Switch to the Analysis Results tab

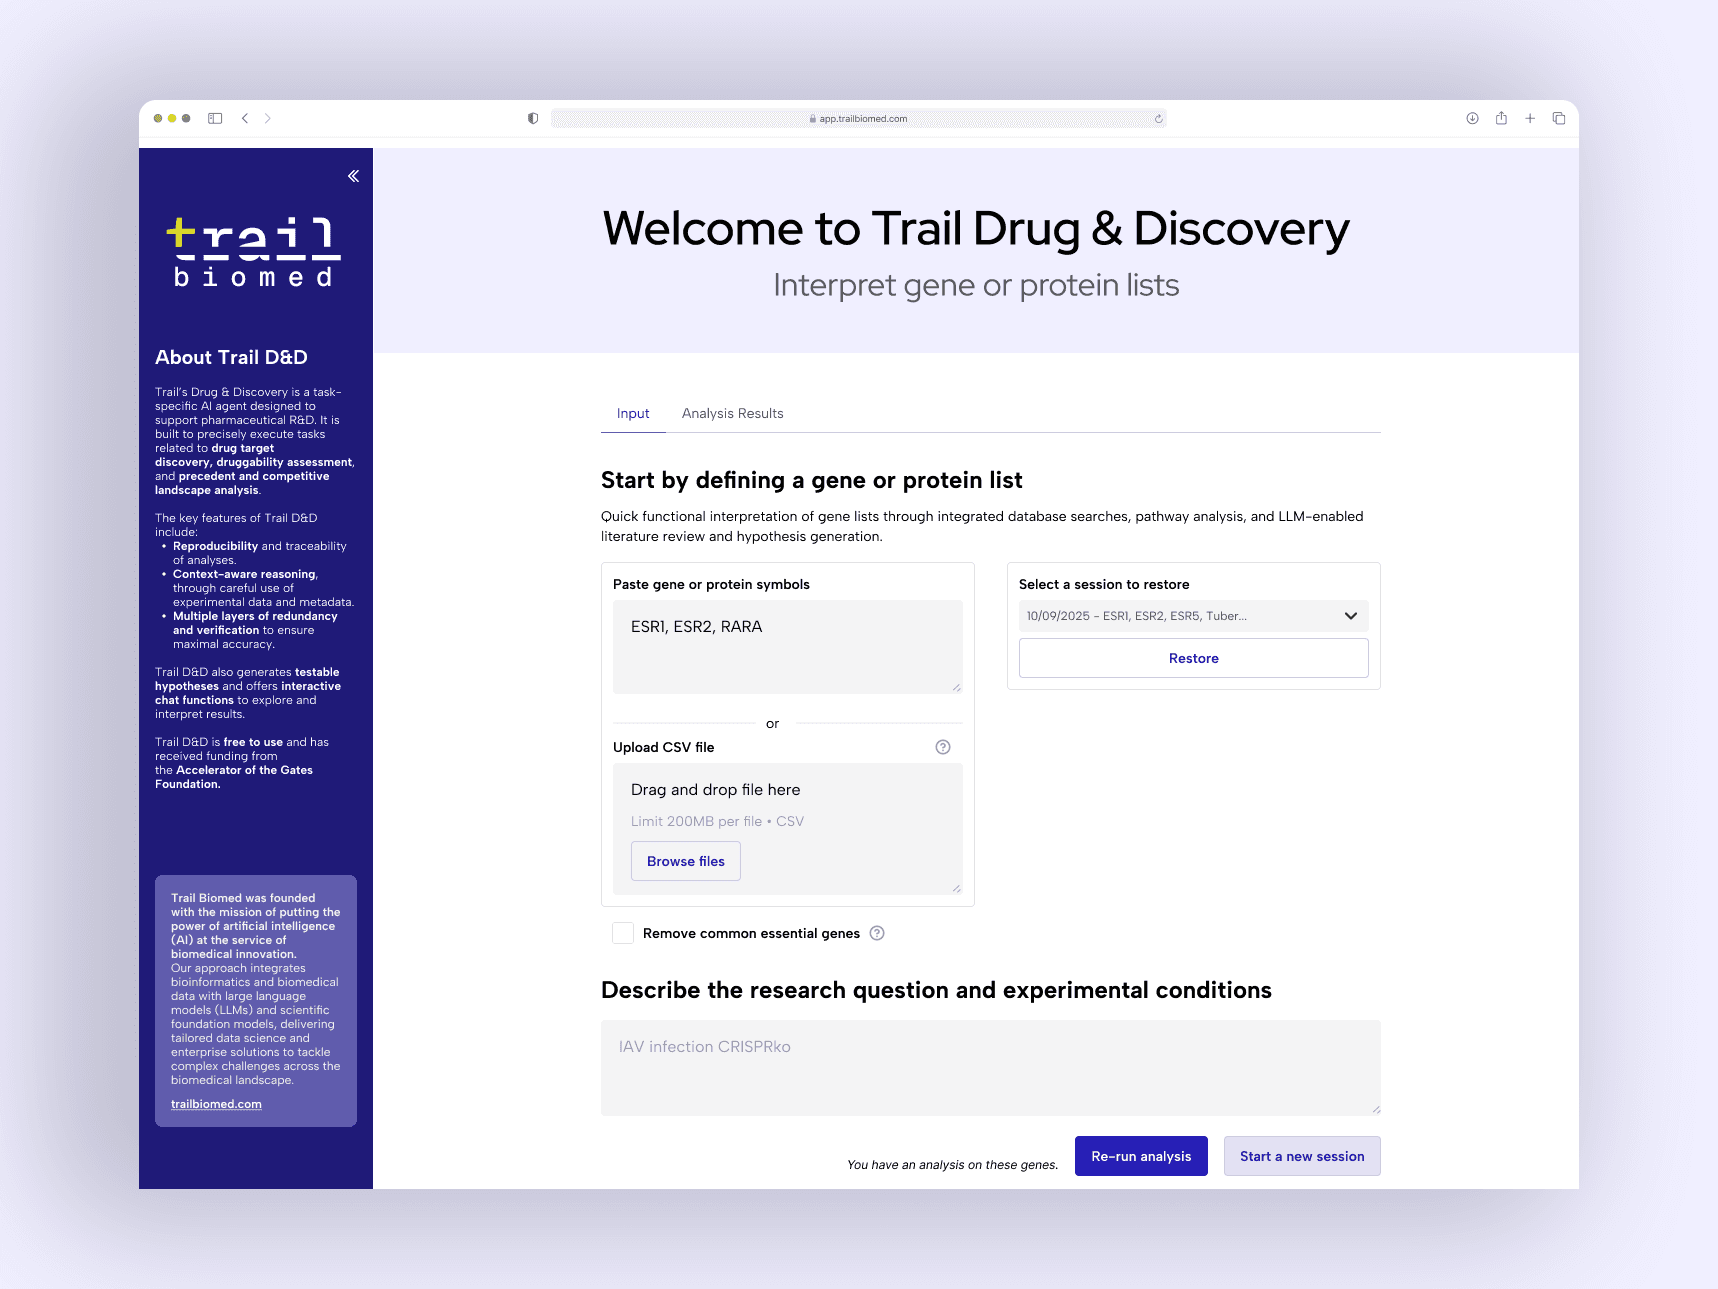[x=732, y=413]
